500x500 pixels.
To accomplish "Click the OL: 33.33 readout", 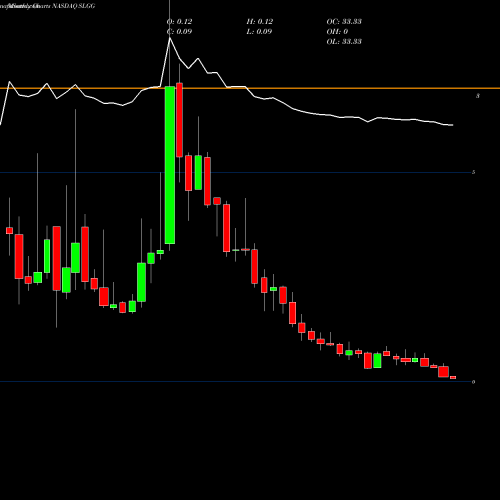I will 344,42.
